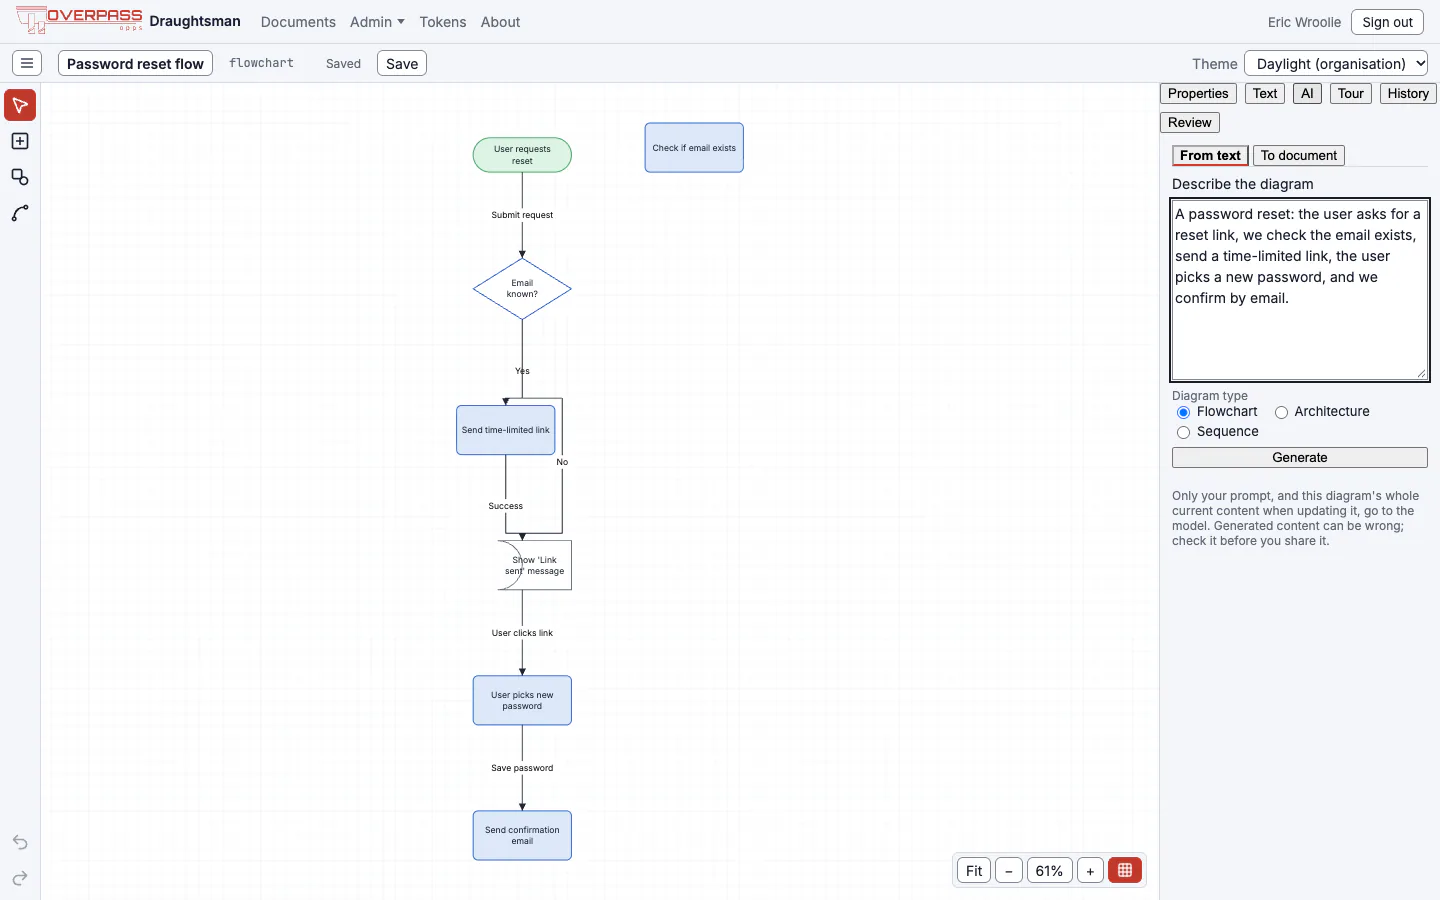This screenshot has height=900, width=1440.
Task: Switch to the AI tab
Action: tap(1307, 93)
